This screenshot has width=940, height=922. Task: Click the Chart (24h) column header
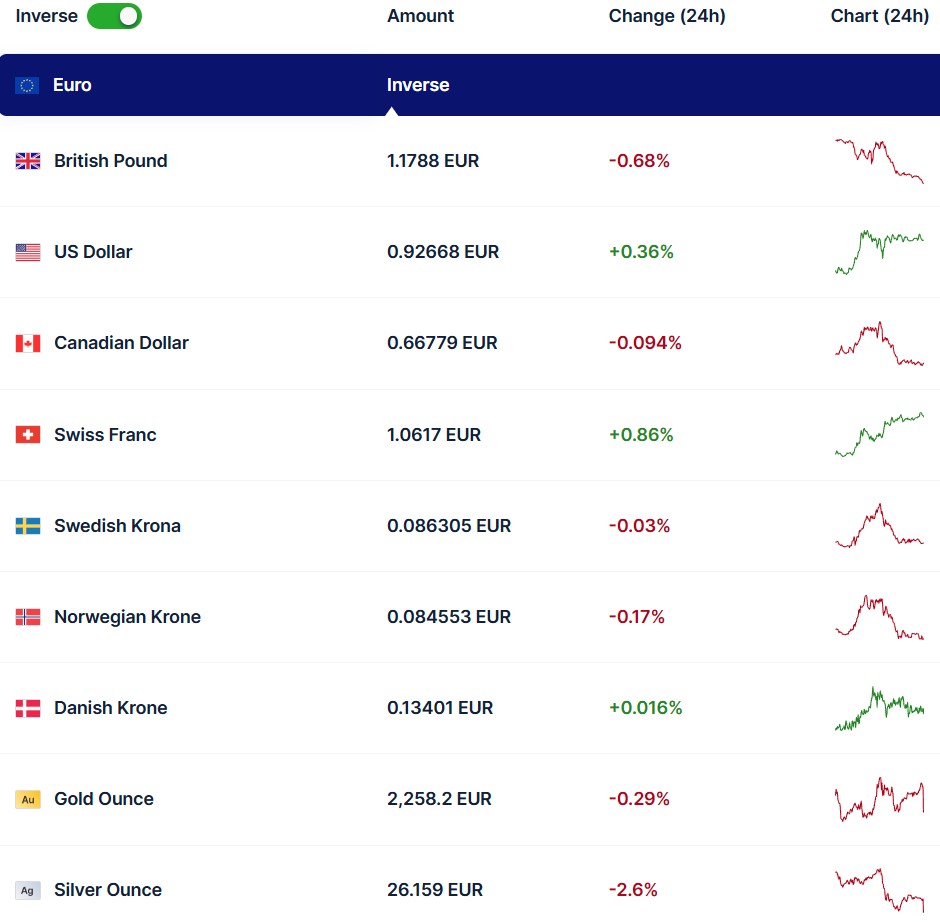[879, 16]
